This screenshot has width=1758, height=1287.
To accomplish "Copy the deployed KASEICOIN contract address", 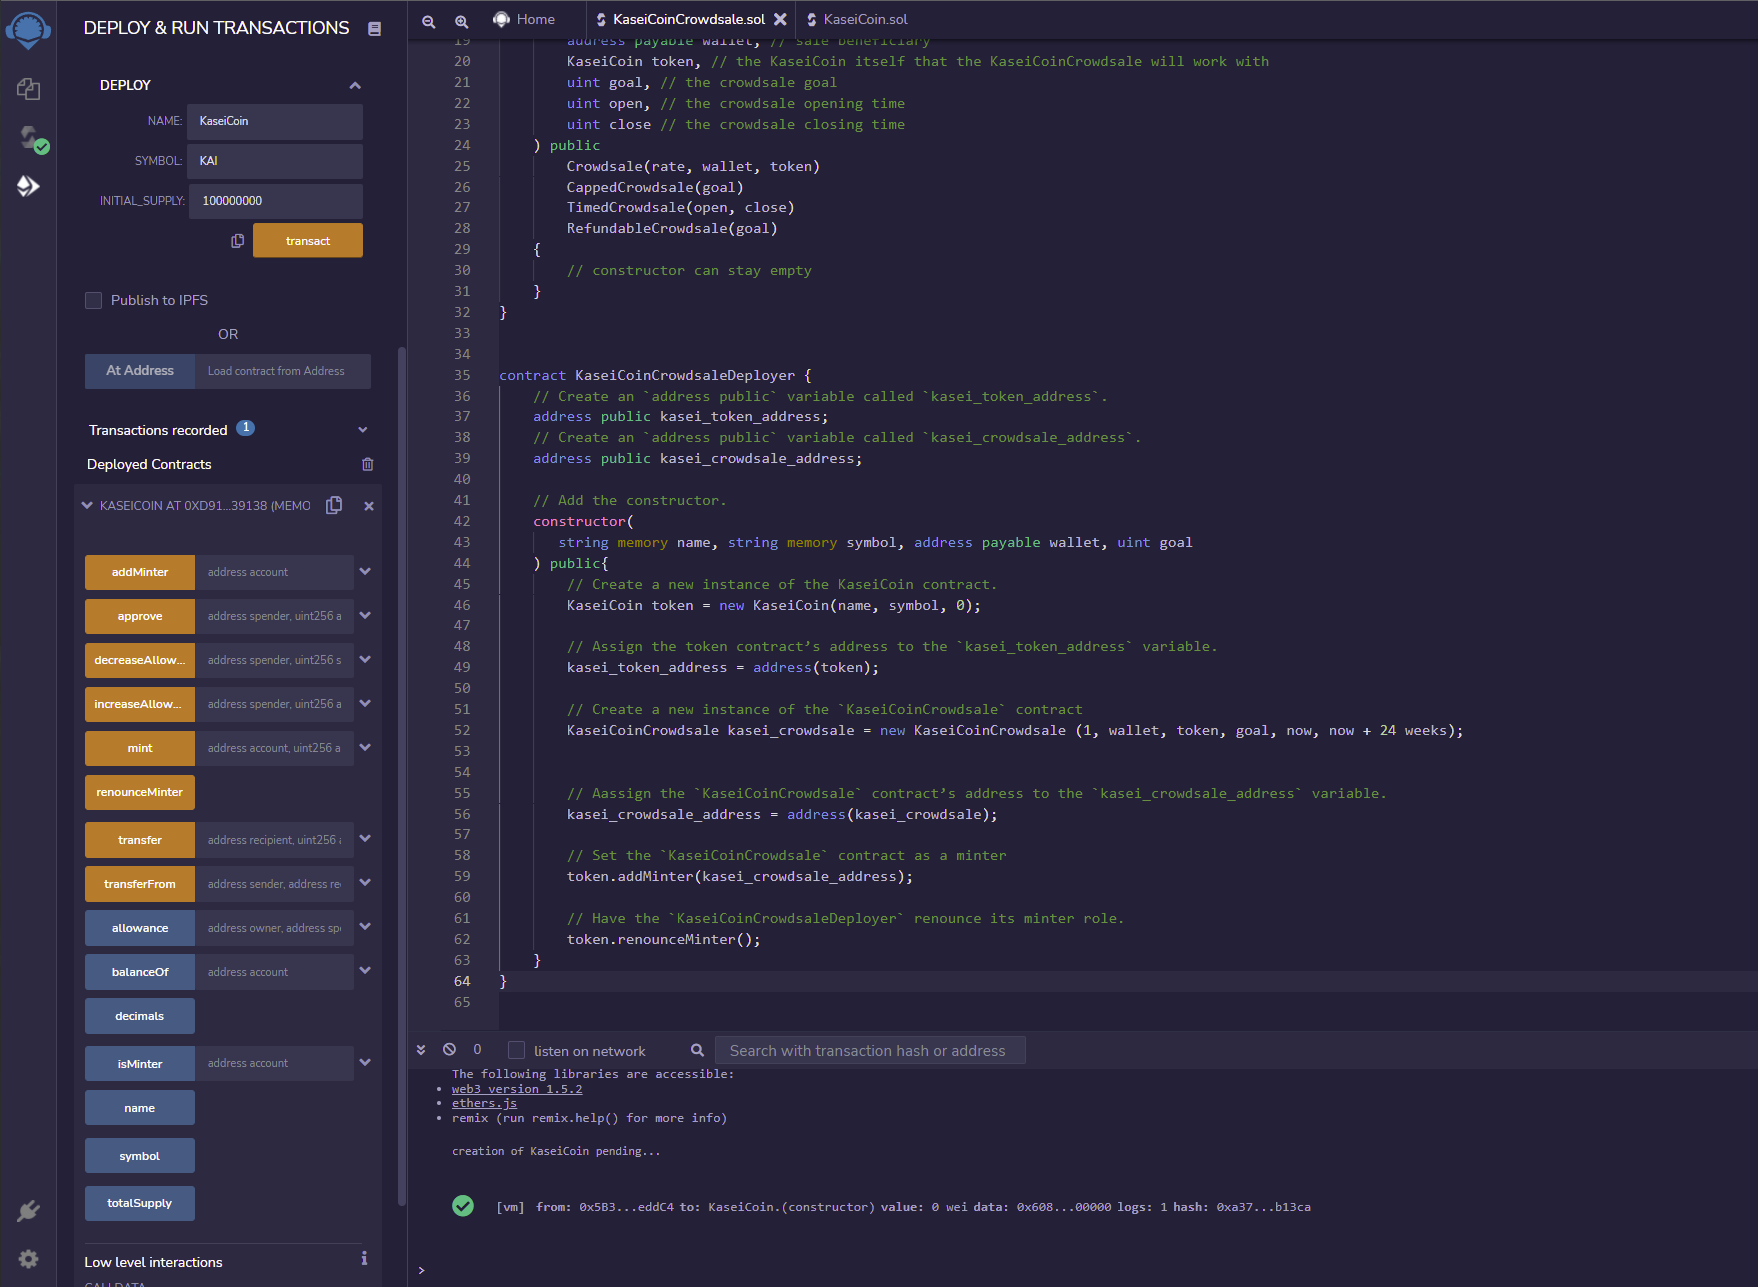I will click(x=334, y=505).
